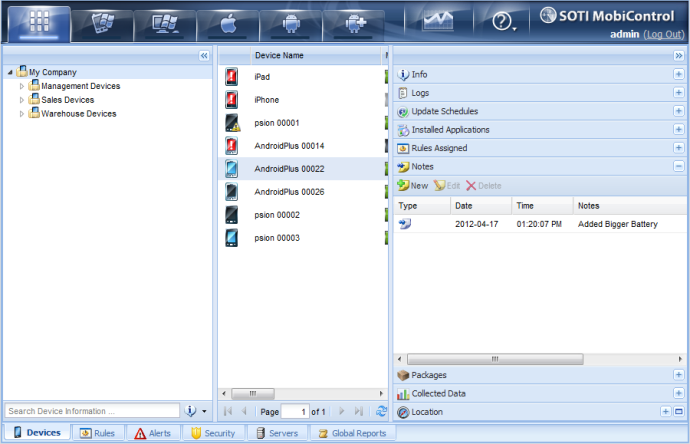Open the search options dropdown arrow
The image size is (690, 444).
(204, 411)
